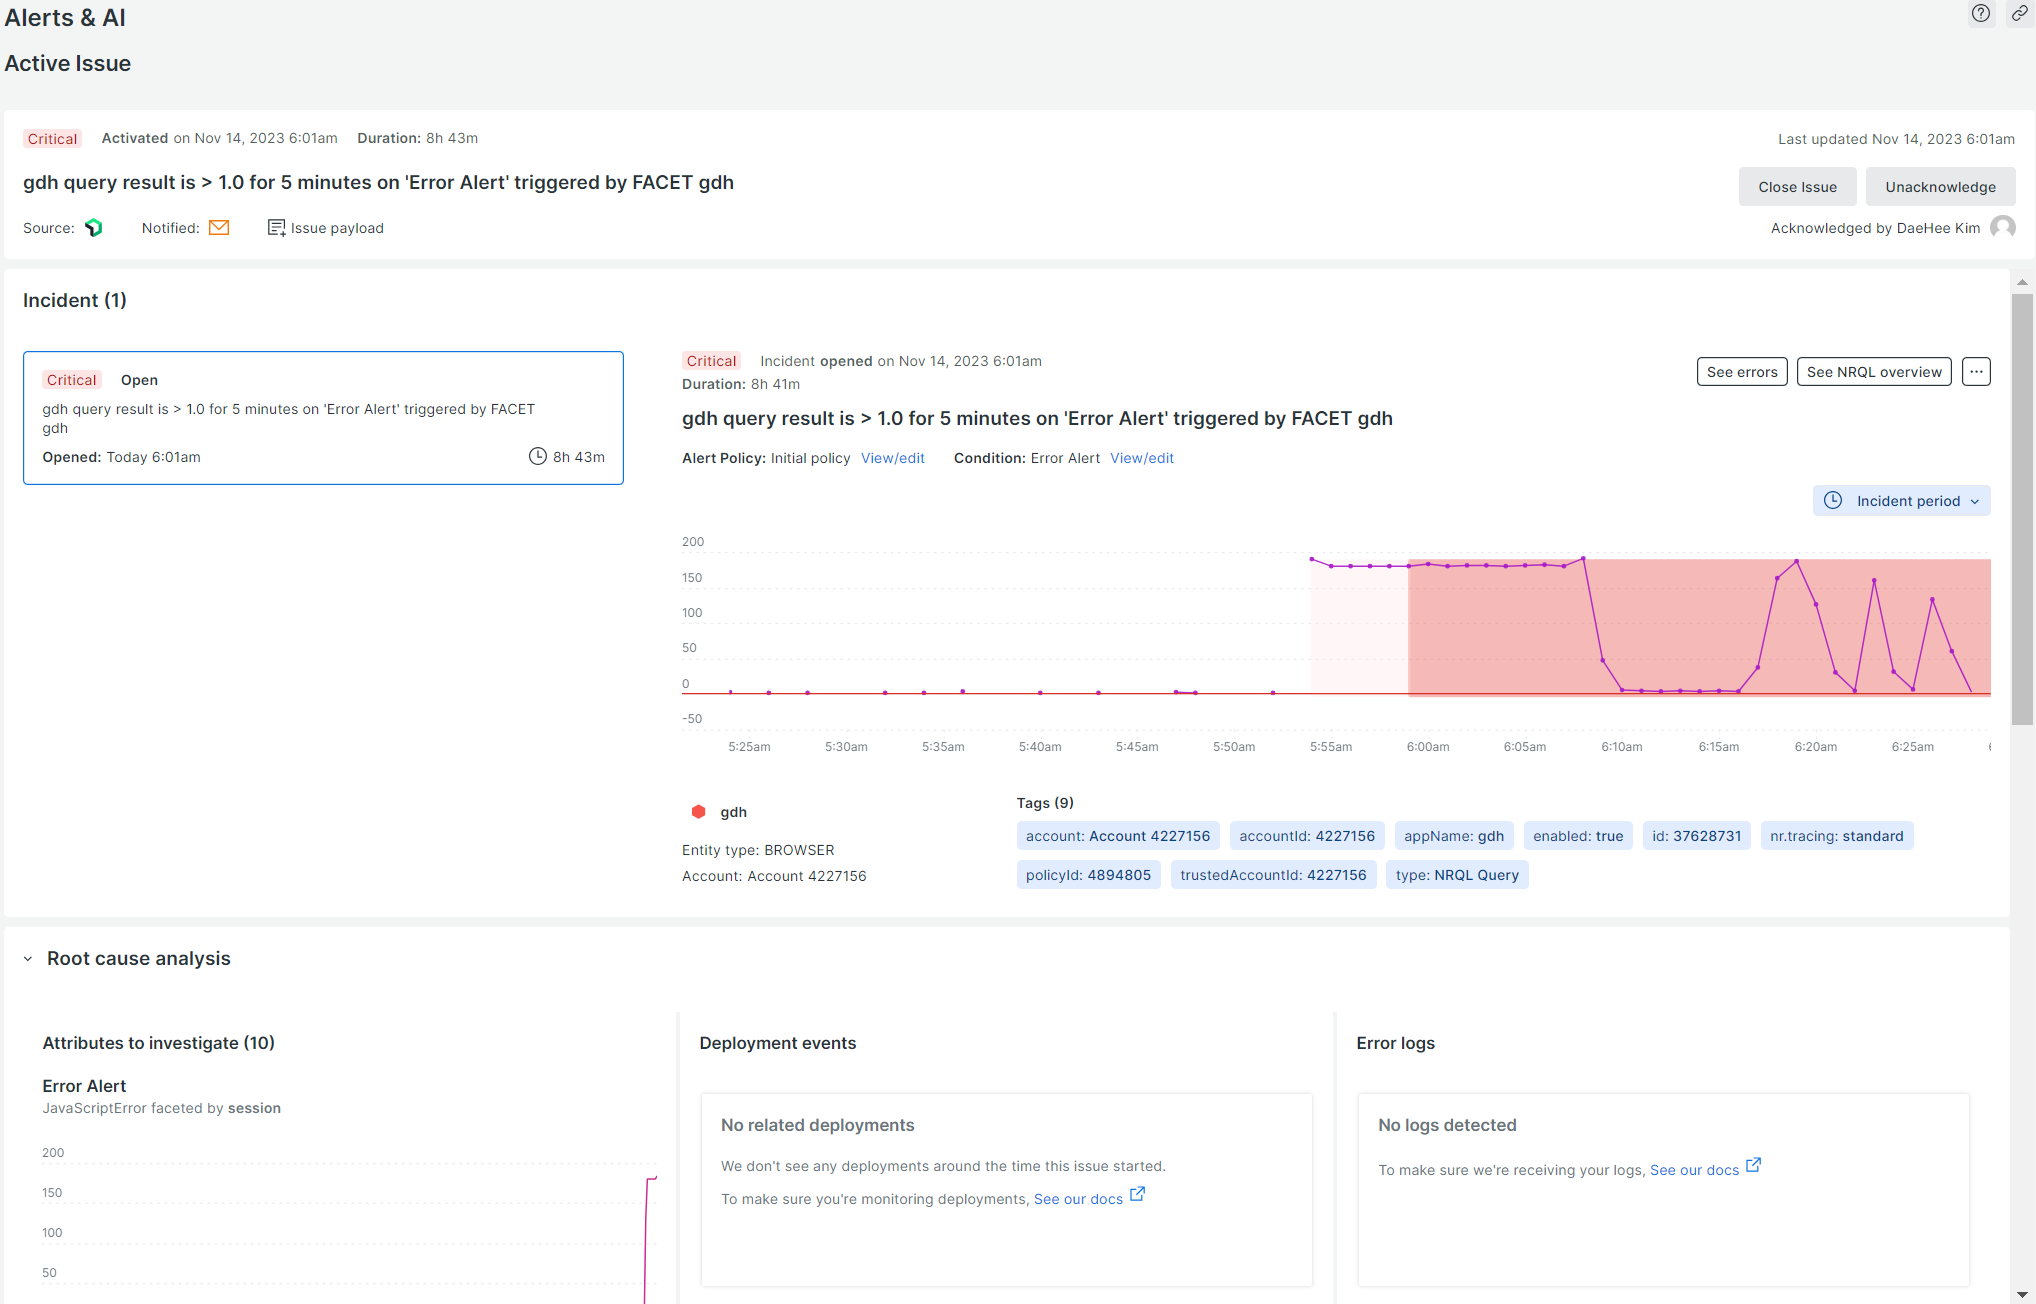Click the orange email notified icon
The image size is (2036, 1304).
pos(219,228)
